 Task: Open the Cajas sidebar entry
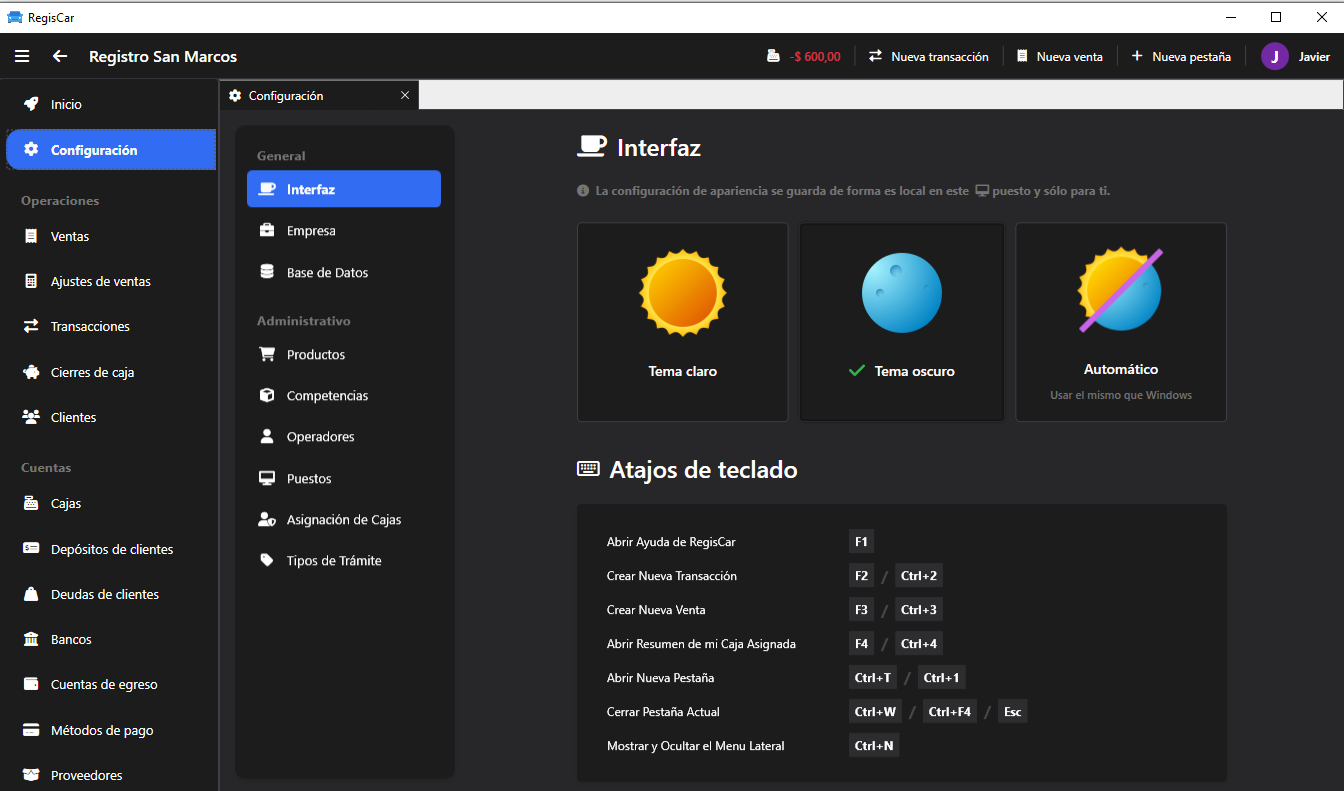[x=110, y=504]
